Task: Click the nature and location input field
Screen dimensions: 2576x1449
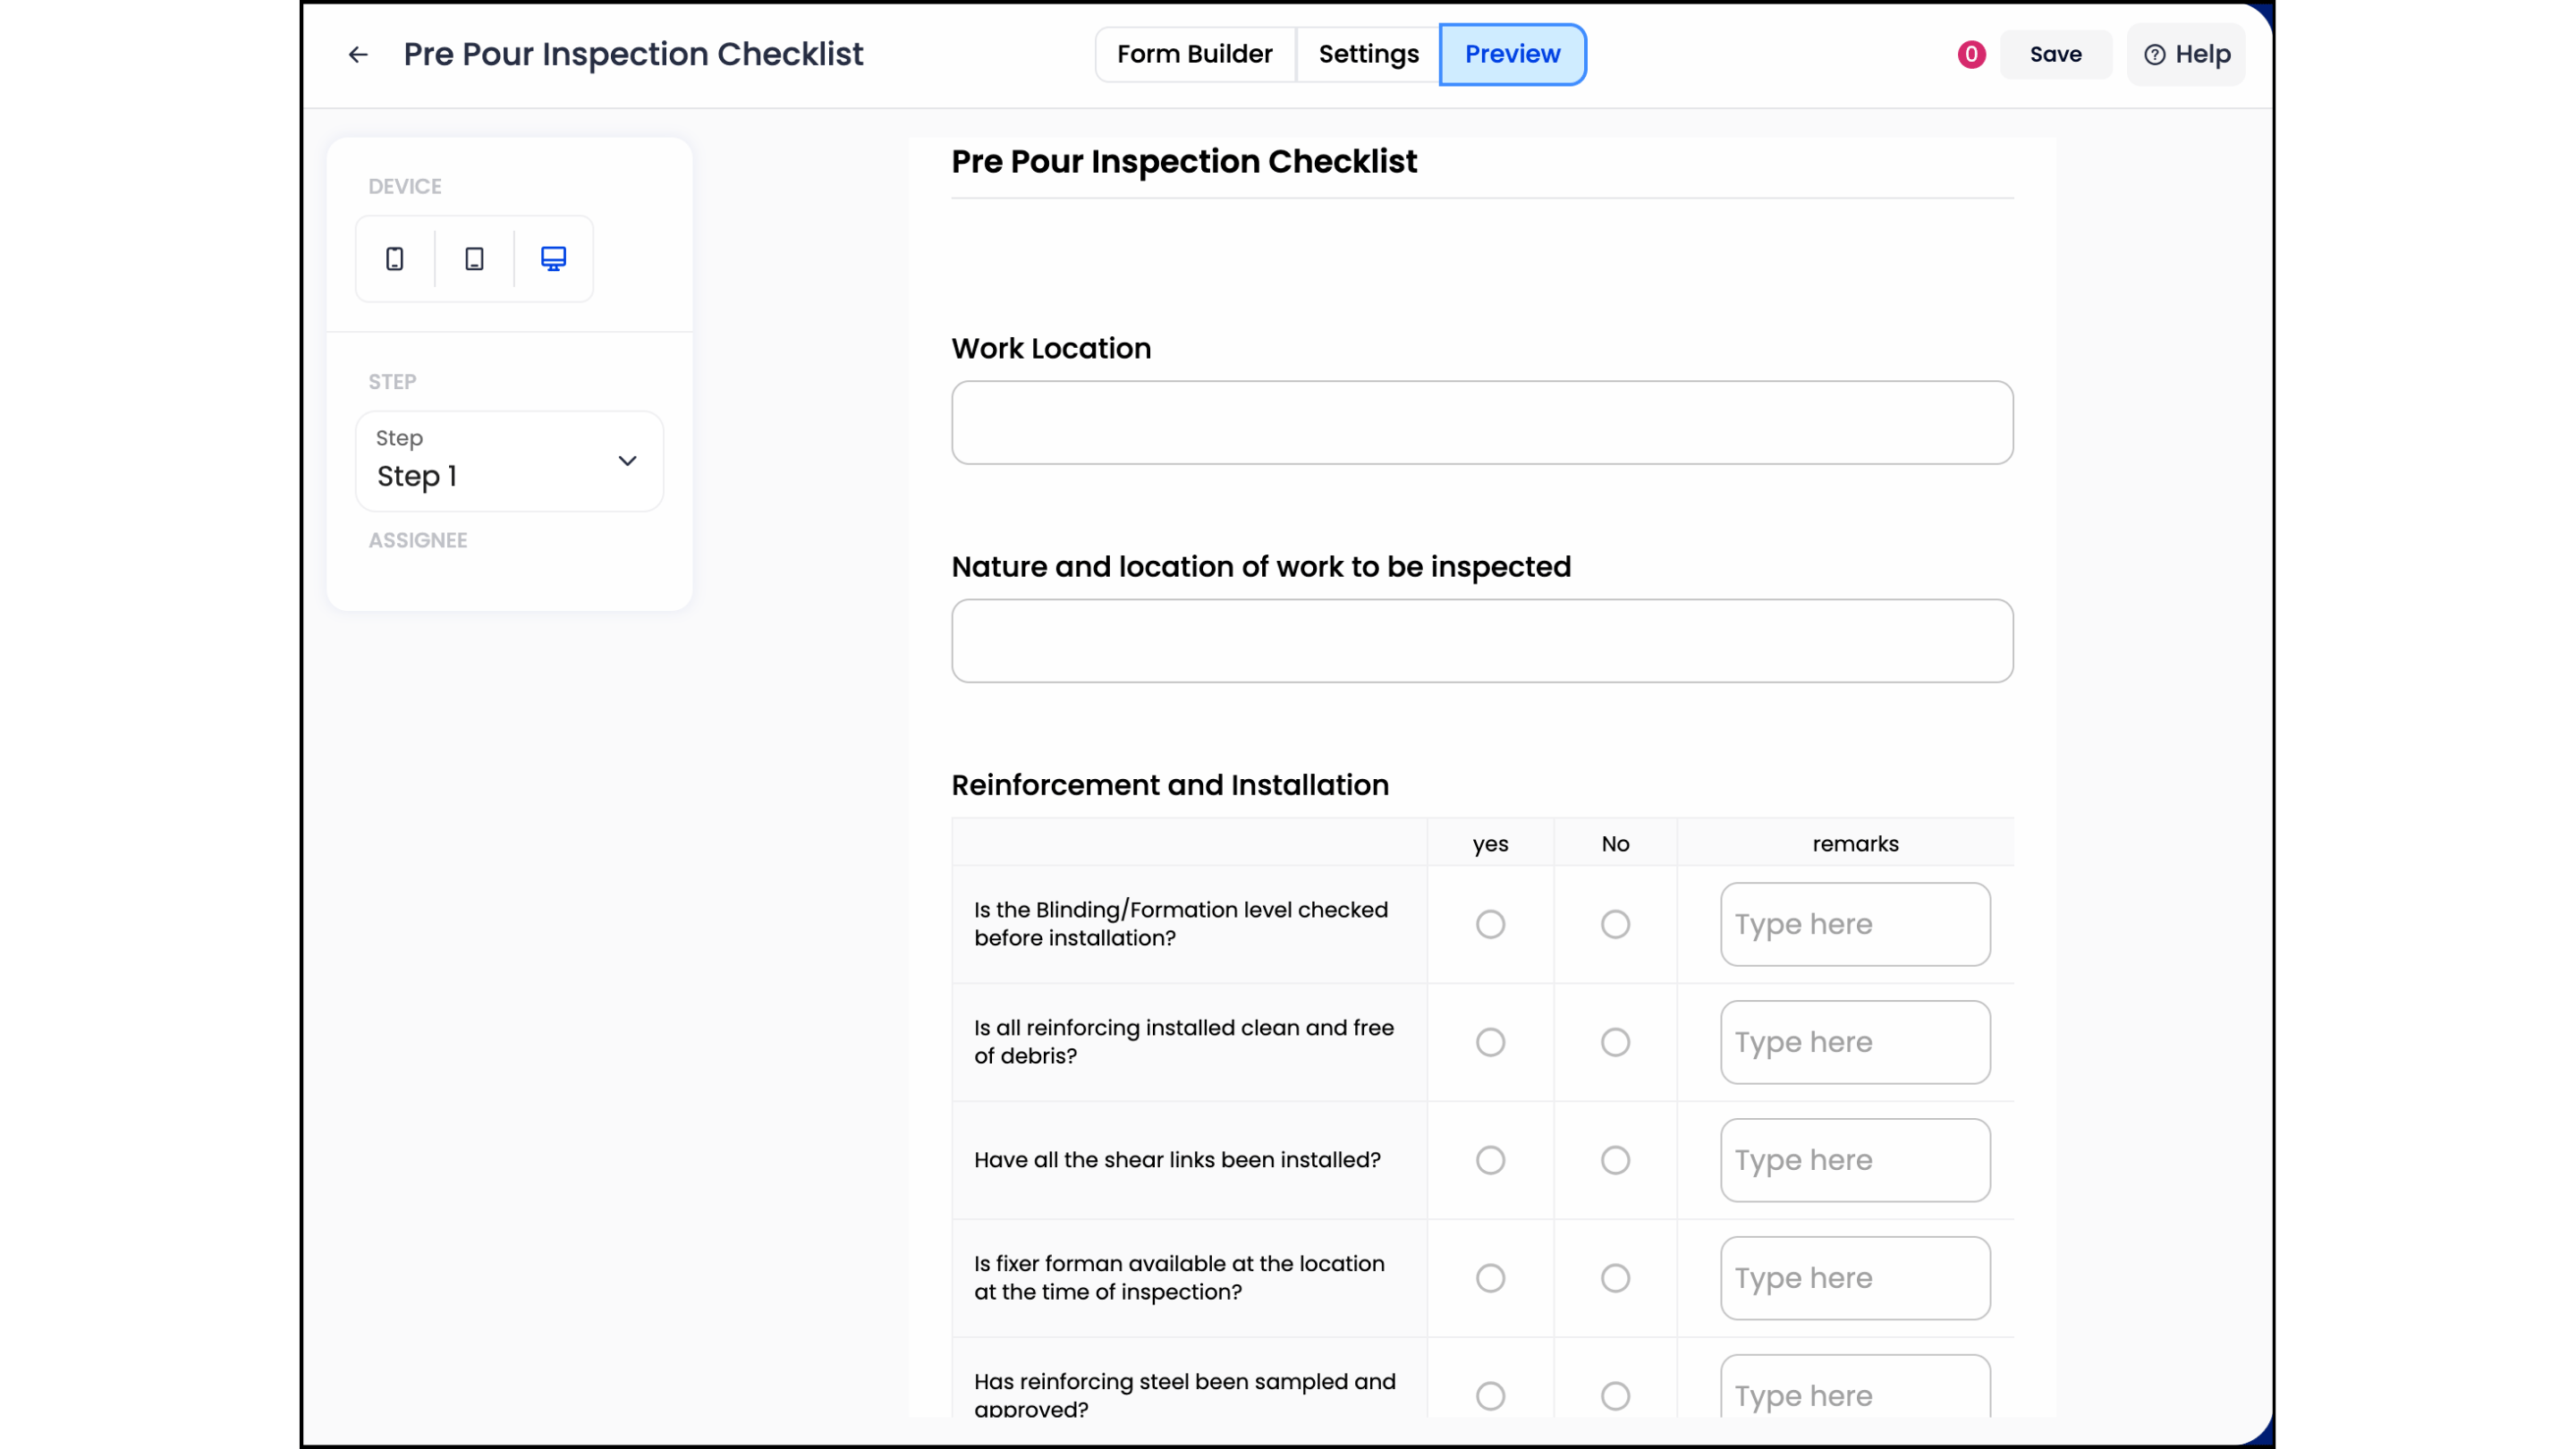Action: coord(1481,640)
